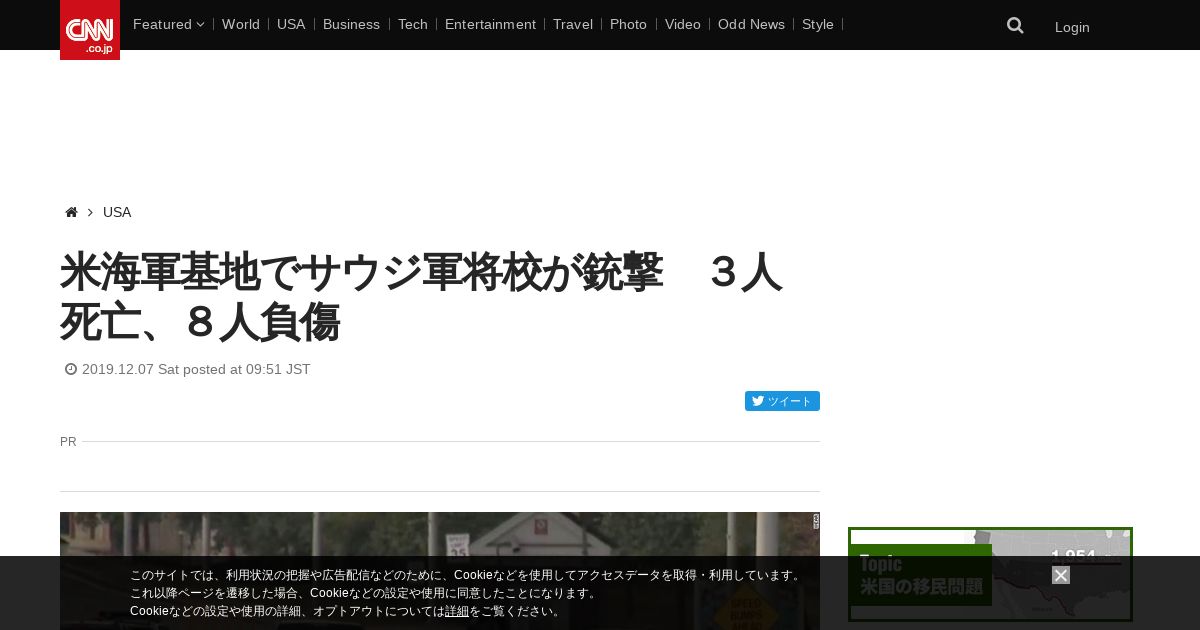The height and width of the screenshot is (630, 1200).
Task: Select the Entertainment menu item
Action: (x=490, y=24)
